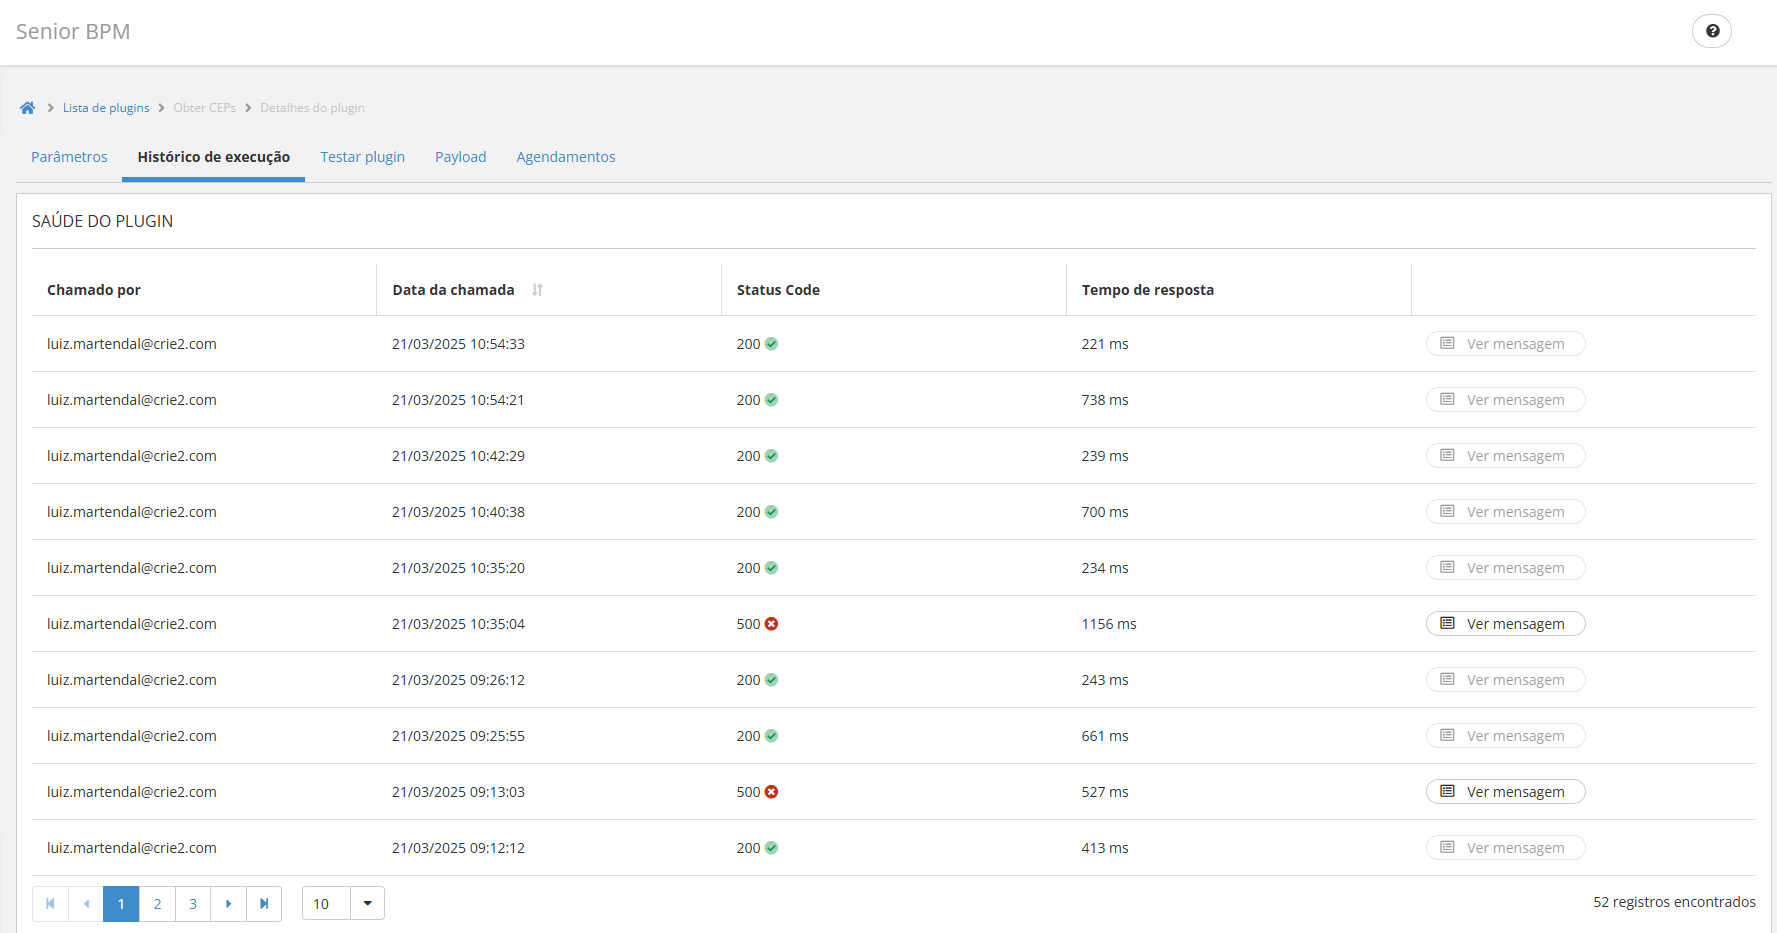
Task: Open the help question mark icon
Action: click(1712, 31)
